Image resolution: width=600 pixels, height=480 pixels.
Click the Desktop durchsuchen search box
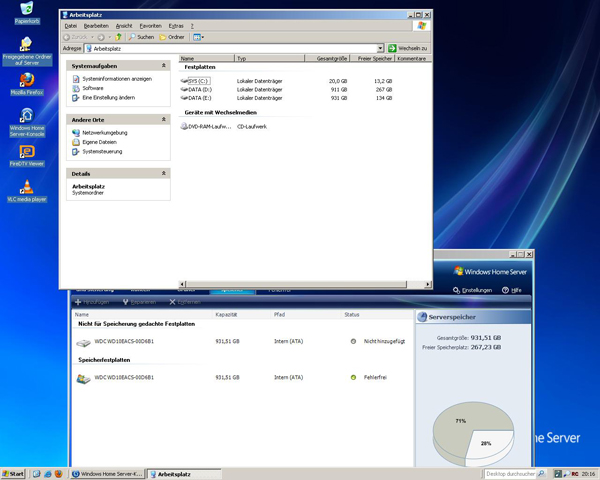(510, 474)
